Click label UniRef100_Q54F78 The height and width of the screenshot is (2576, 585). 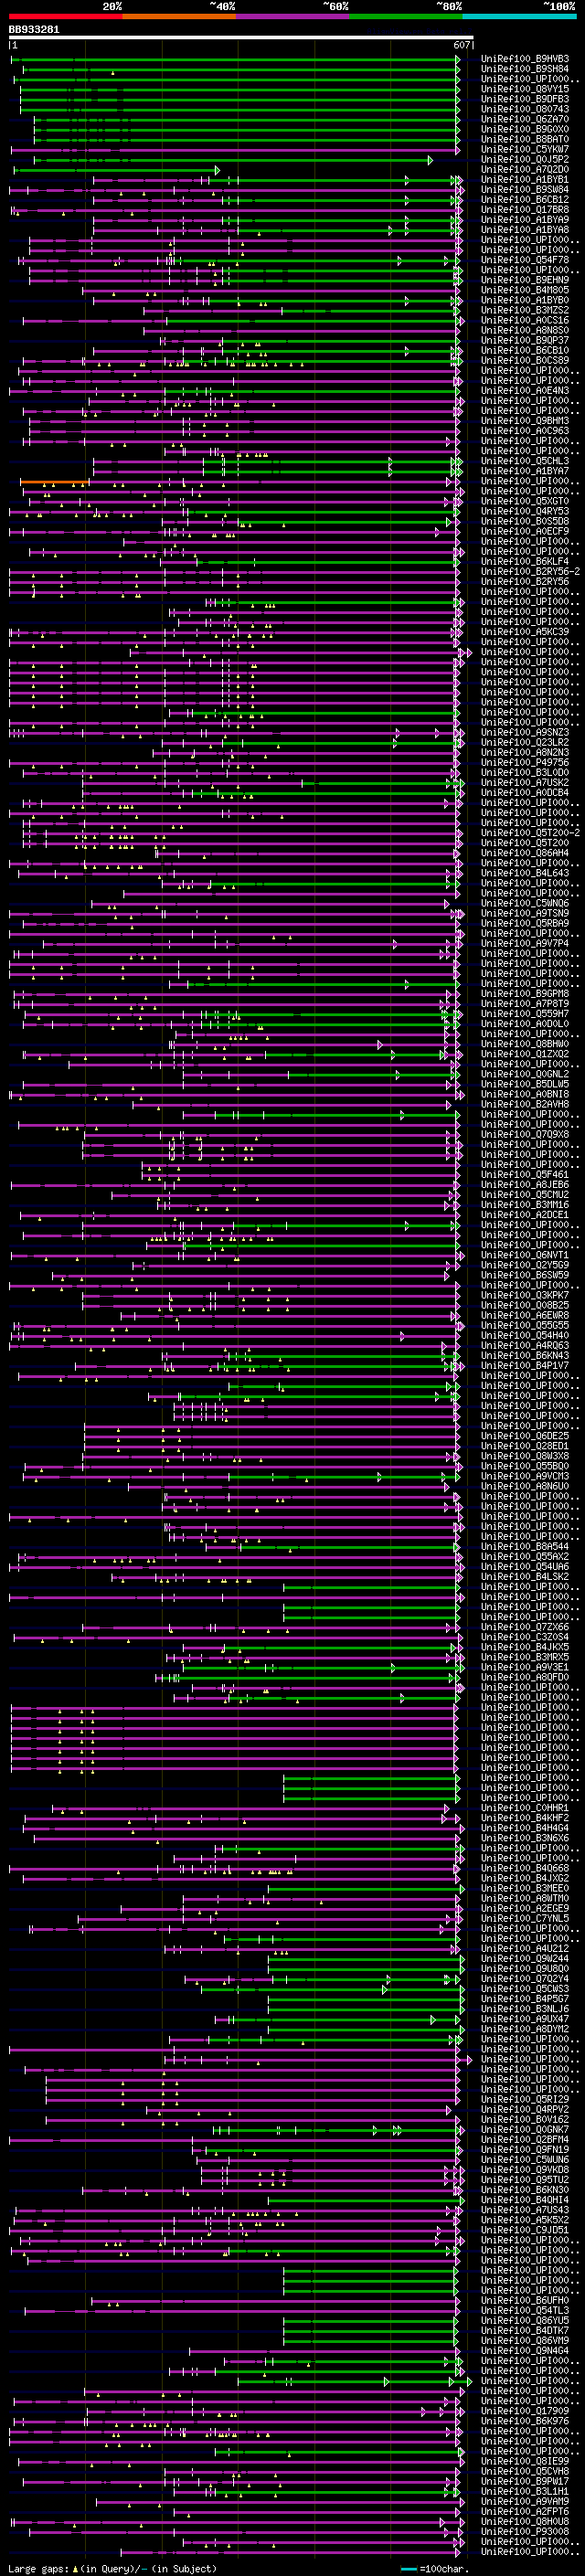click(525, 260)
